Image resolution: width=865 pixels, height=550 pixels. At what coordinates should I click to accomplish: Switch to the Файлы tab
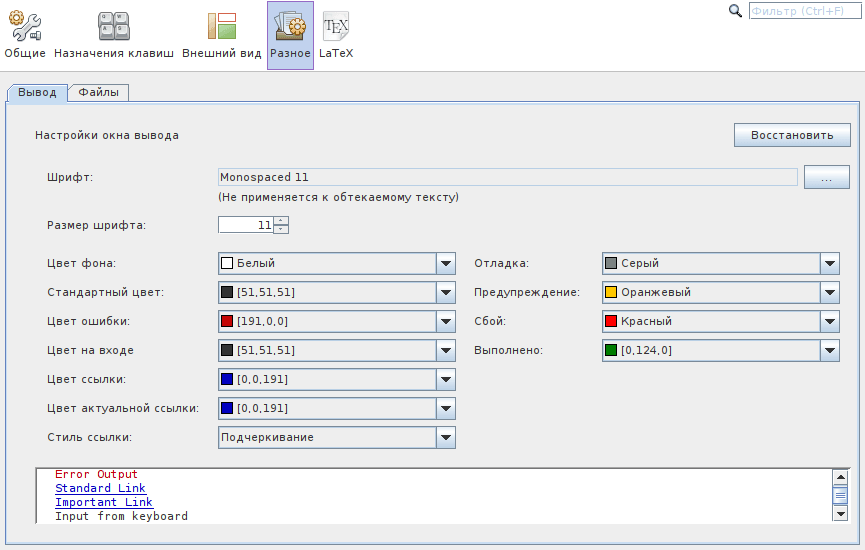point(99,93)
